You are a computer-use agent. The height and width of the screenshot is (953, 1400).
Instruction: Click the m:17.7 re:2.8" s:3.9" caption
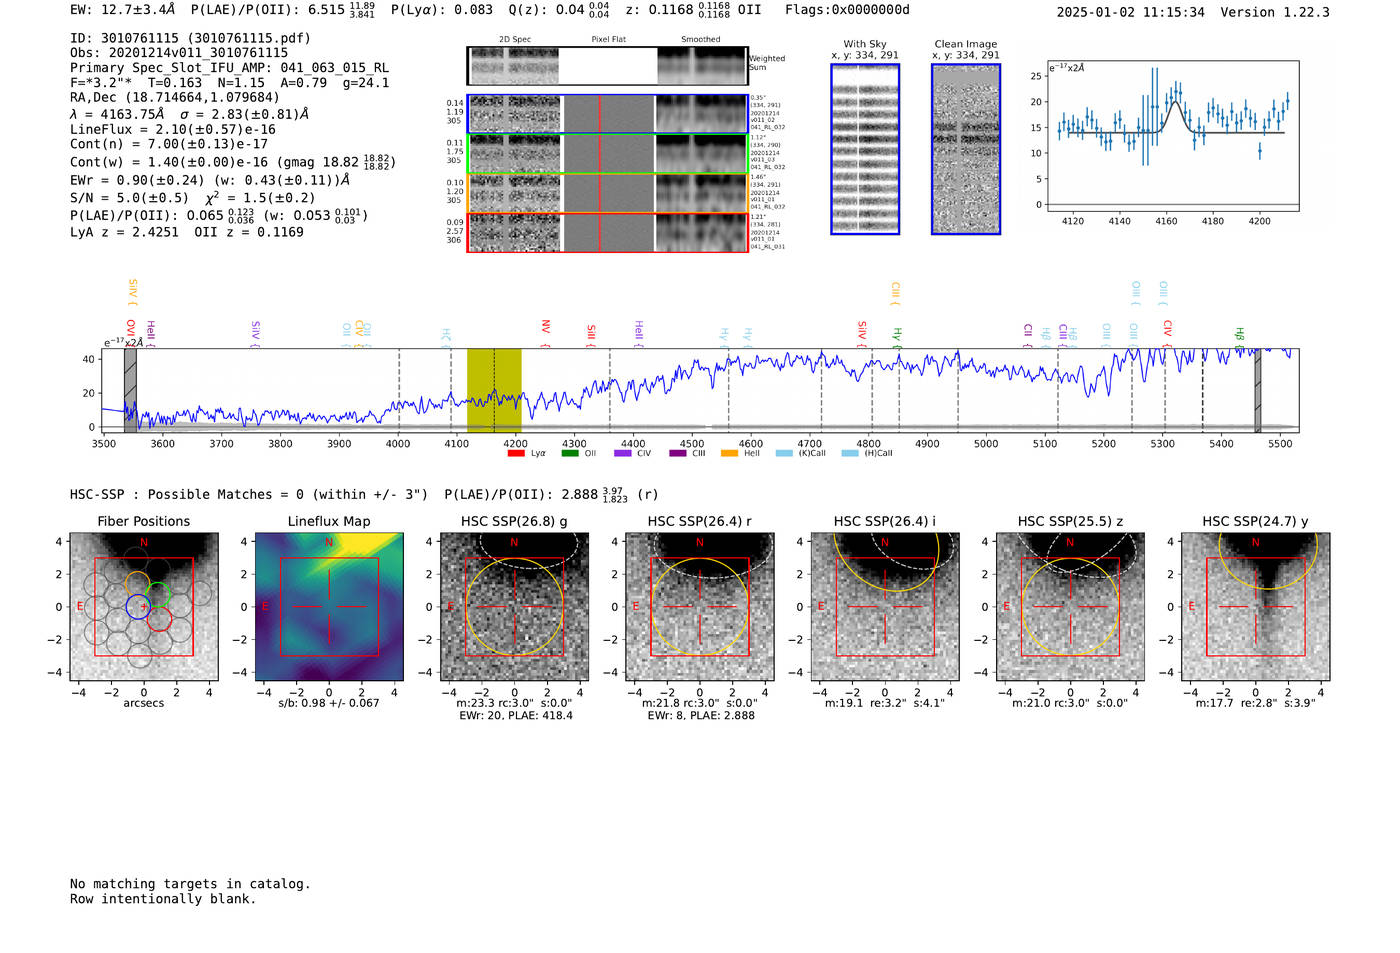[1256, 703]
